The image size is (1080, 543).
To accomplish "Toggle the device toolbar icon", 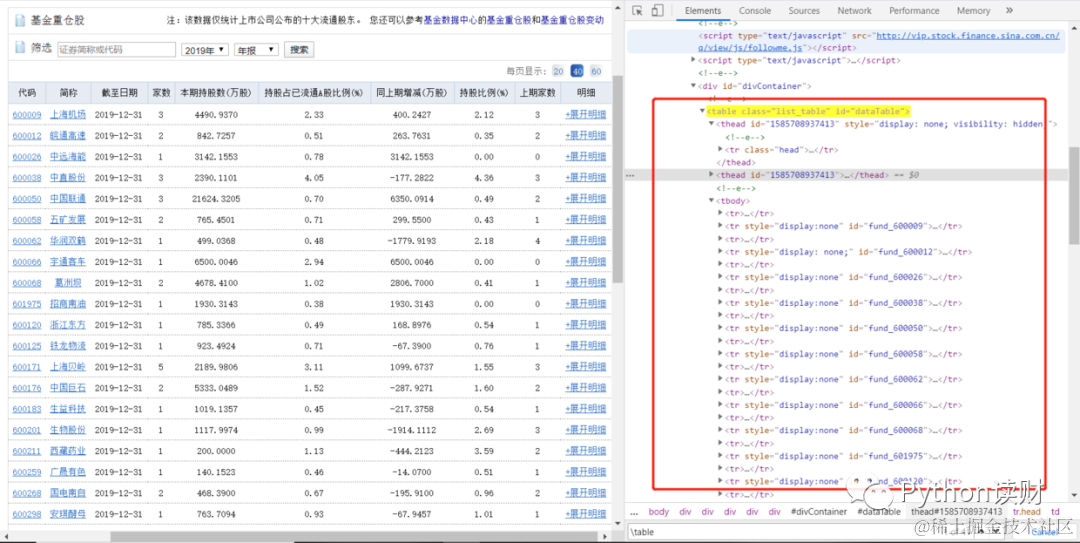I will pyautogui.click(x=657, y=10).
